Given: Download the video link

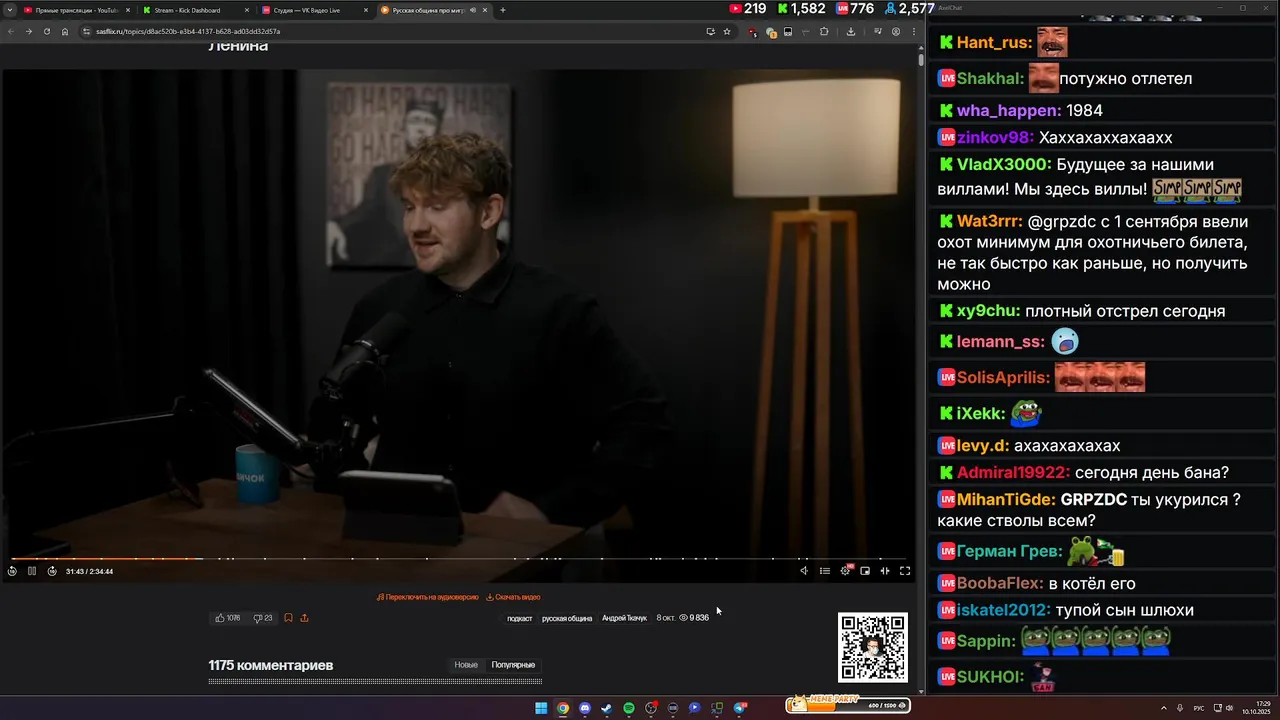Looking at the screenshot, I should [x=513, y=597].
